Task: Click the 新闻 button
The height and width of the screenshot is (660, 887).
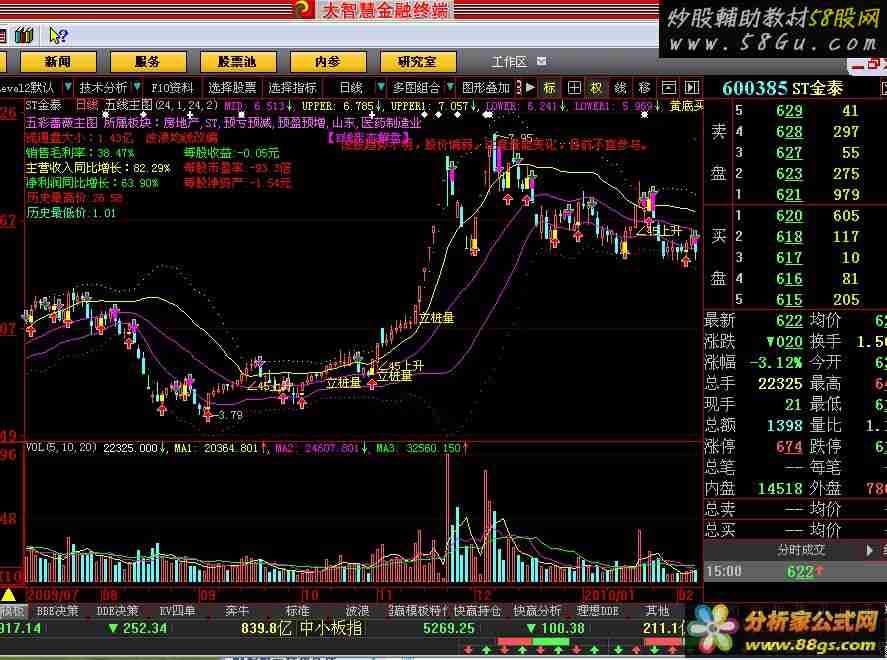Action: (58, 62)
